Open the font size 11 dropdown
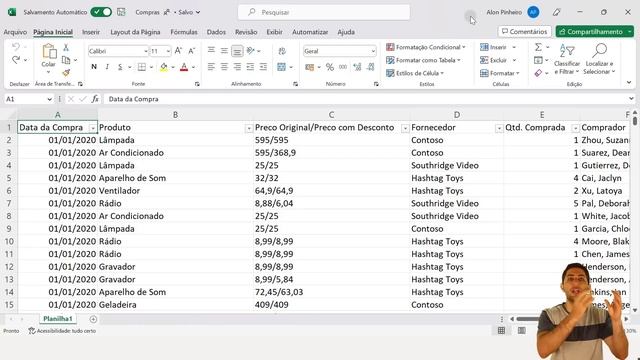 (x=168, y=51)
